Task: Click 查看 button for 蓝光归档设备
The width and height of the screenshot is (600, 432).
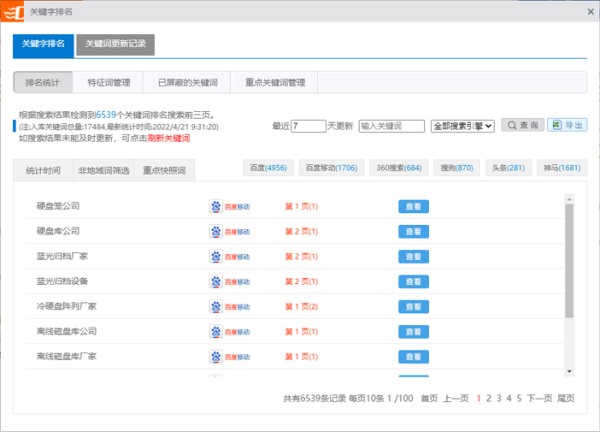Action: pyautogui.click(x=413, y=282)
